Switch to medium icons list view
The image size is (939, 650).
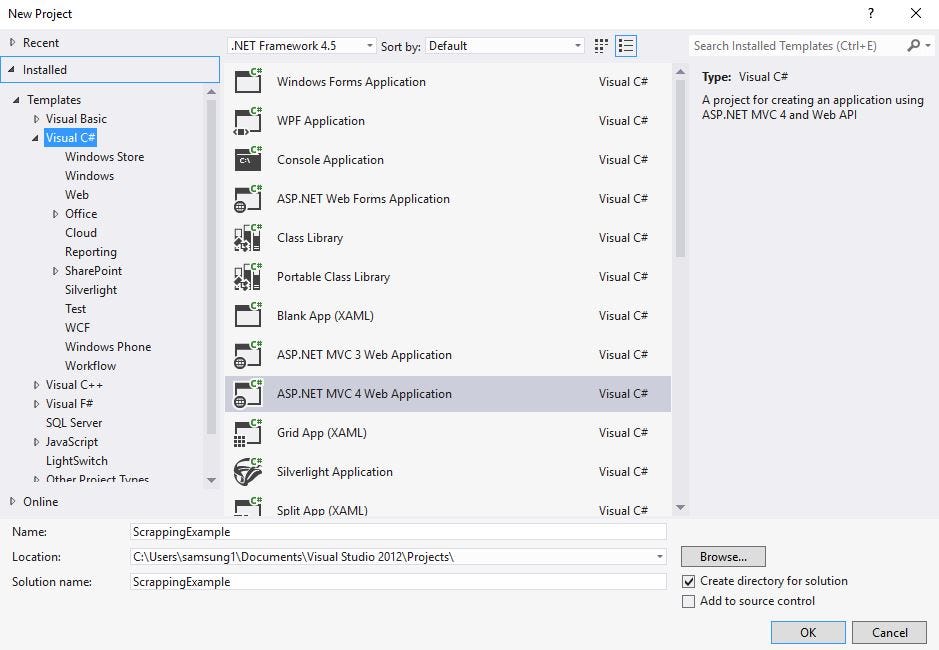(626, 46)
